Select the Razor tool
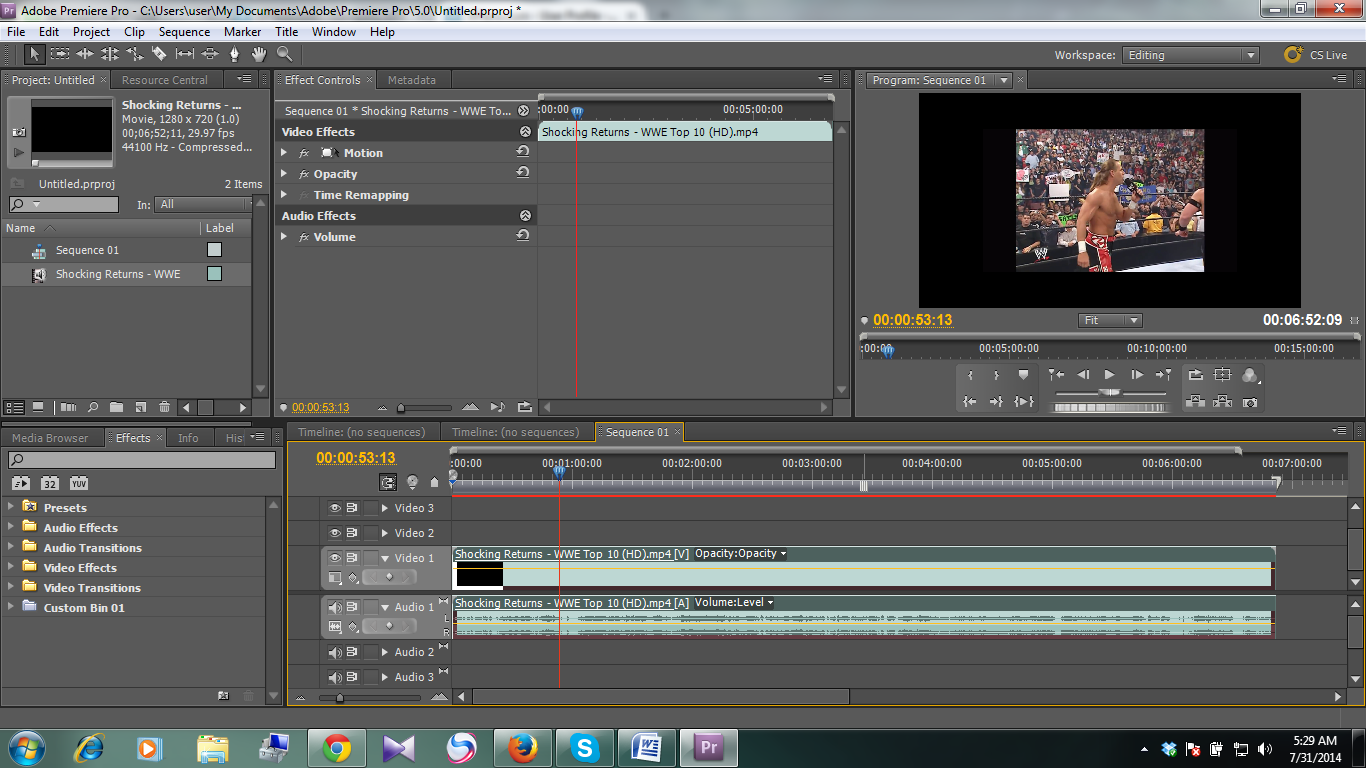Viewport: 1366px width, 768px height. (x=159, y=54)
